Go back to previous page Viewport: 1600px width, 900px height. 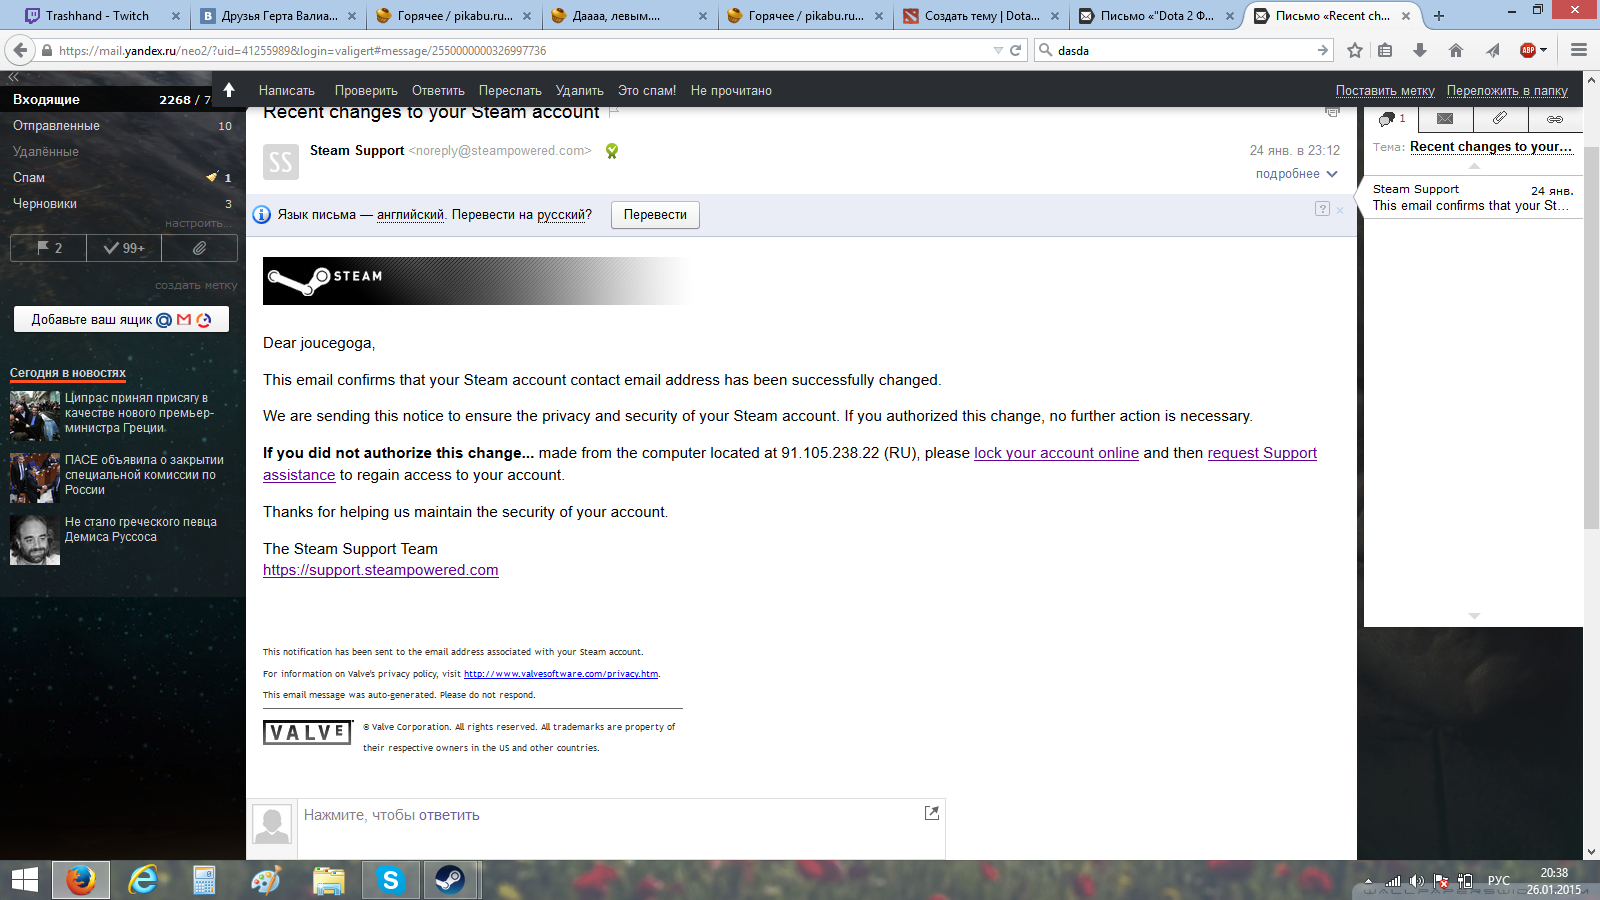pos(19,50)
